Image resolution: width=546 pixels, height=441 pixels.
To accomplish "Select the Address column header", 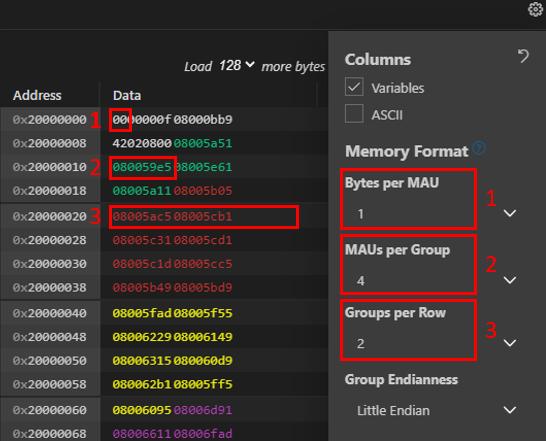I will coord(37,95).
